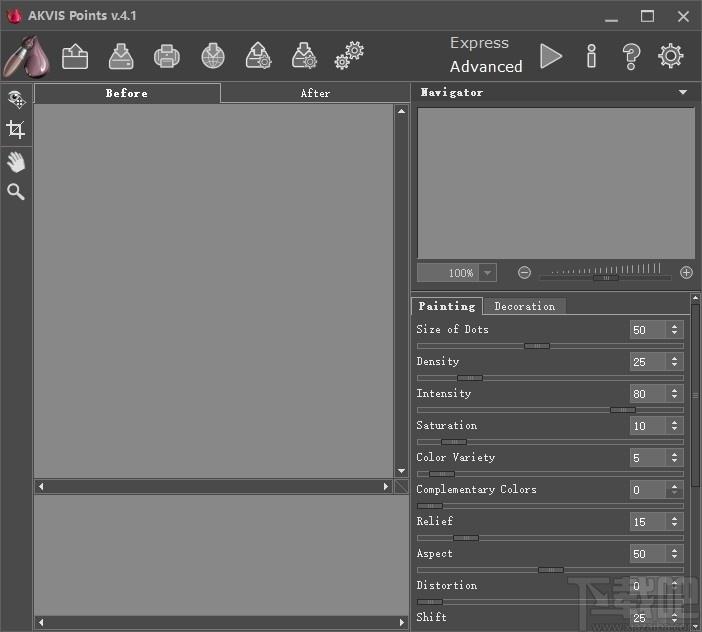
Task: Step the Intensity value spinner
Action: (x=674, y=394)
